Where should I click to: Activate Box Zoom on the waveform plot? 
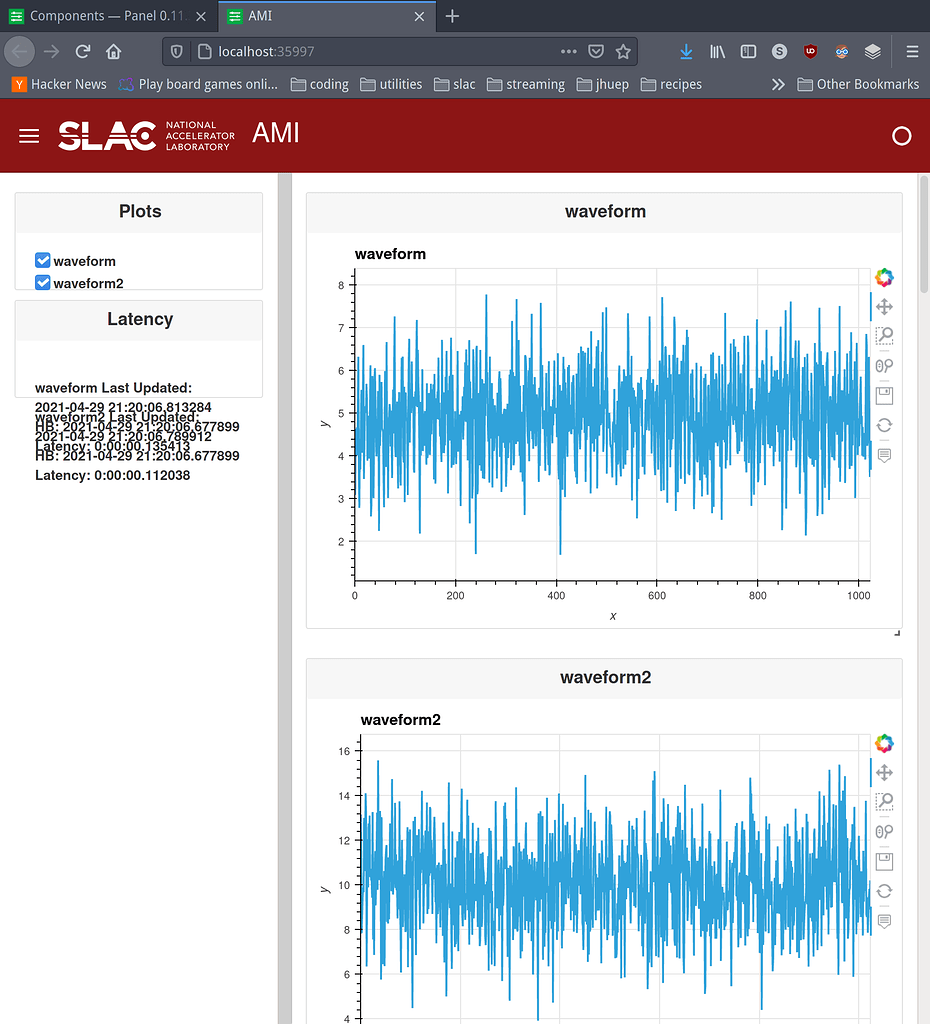point(884,336)
